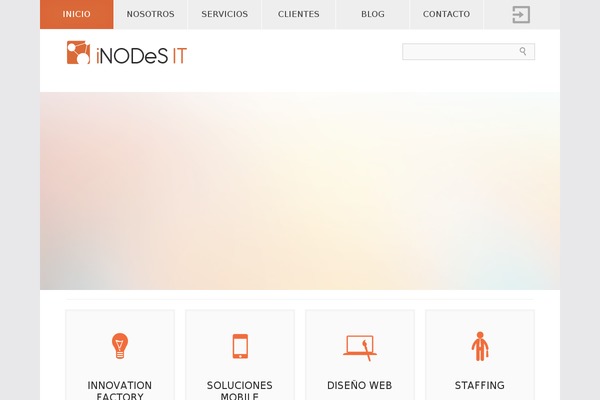This screenshot has width=600, height=400.
Task: Click the login arrow icon in navigation bar
Action: (521, 15)
